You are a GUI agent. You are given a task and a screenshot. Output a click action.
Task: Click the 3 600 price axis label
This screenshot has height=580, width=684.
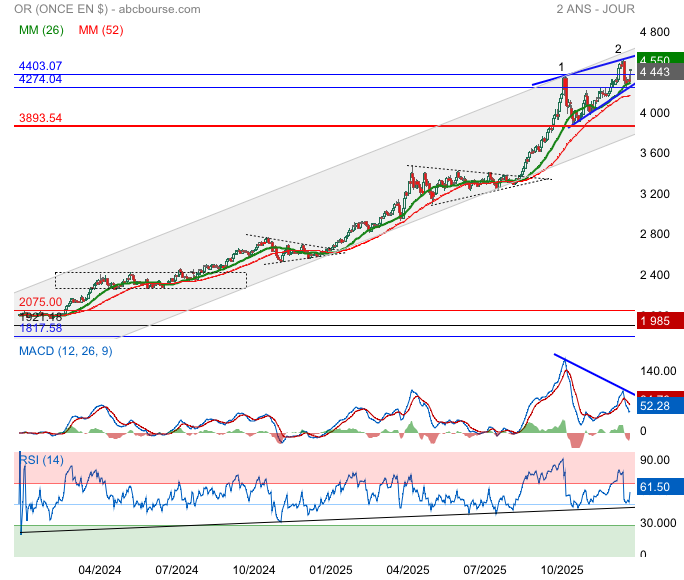coord(654,153)
